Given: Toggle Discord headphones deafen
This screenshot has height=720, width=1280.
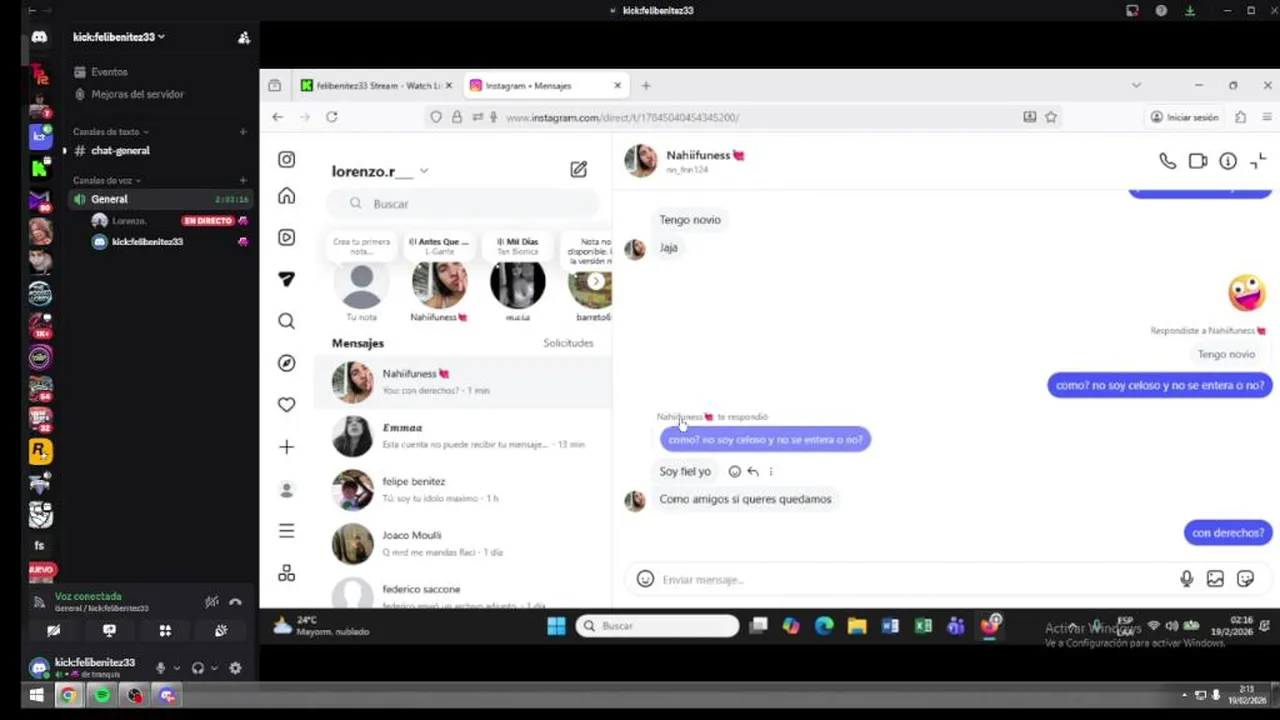Looking at the screenshot, I should click(x=198, y=668).
